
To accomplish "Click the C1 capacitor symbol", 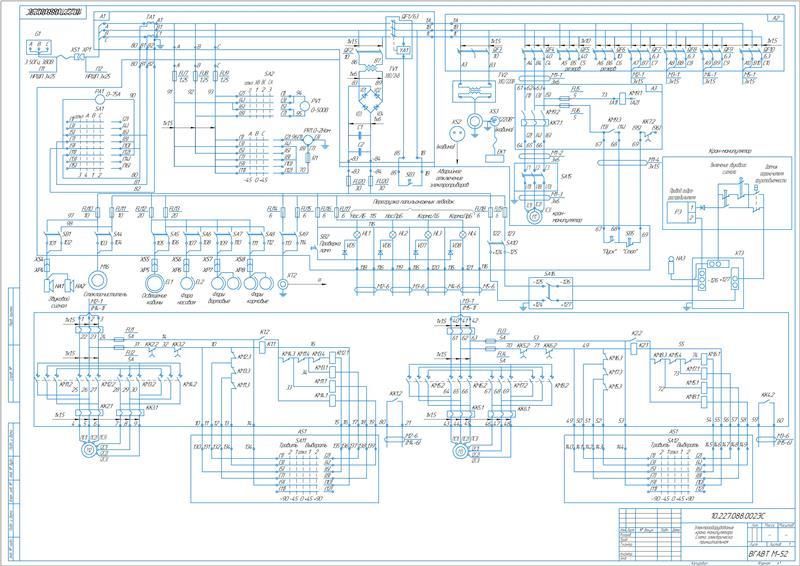I will [x=360, y=135].
